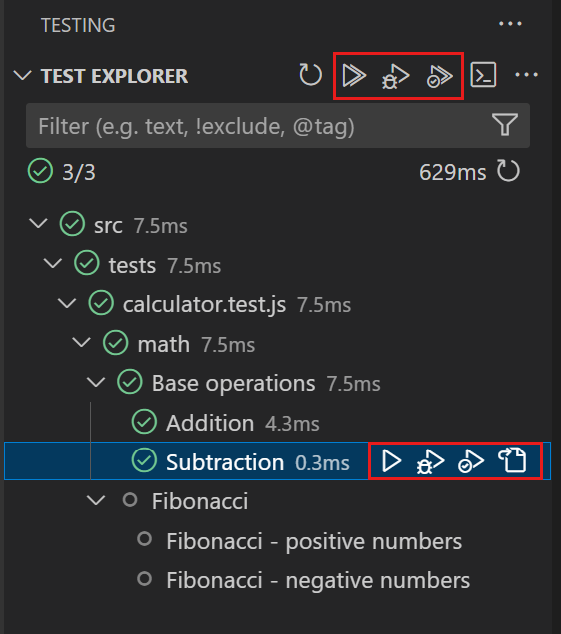Image resolution: width=561 pixels, height=634 pixels.
Task: Run all tests with coverage
Action: 439,76
